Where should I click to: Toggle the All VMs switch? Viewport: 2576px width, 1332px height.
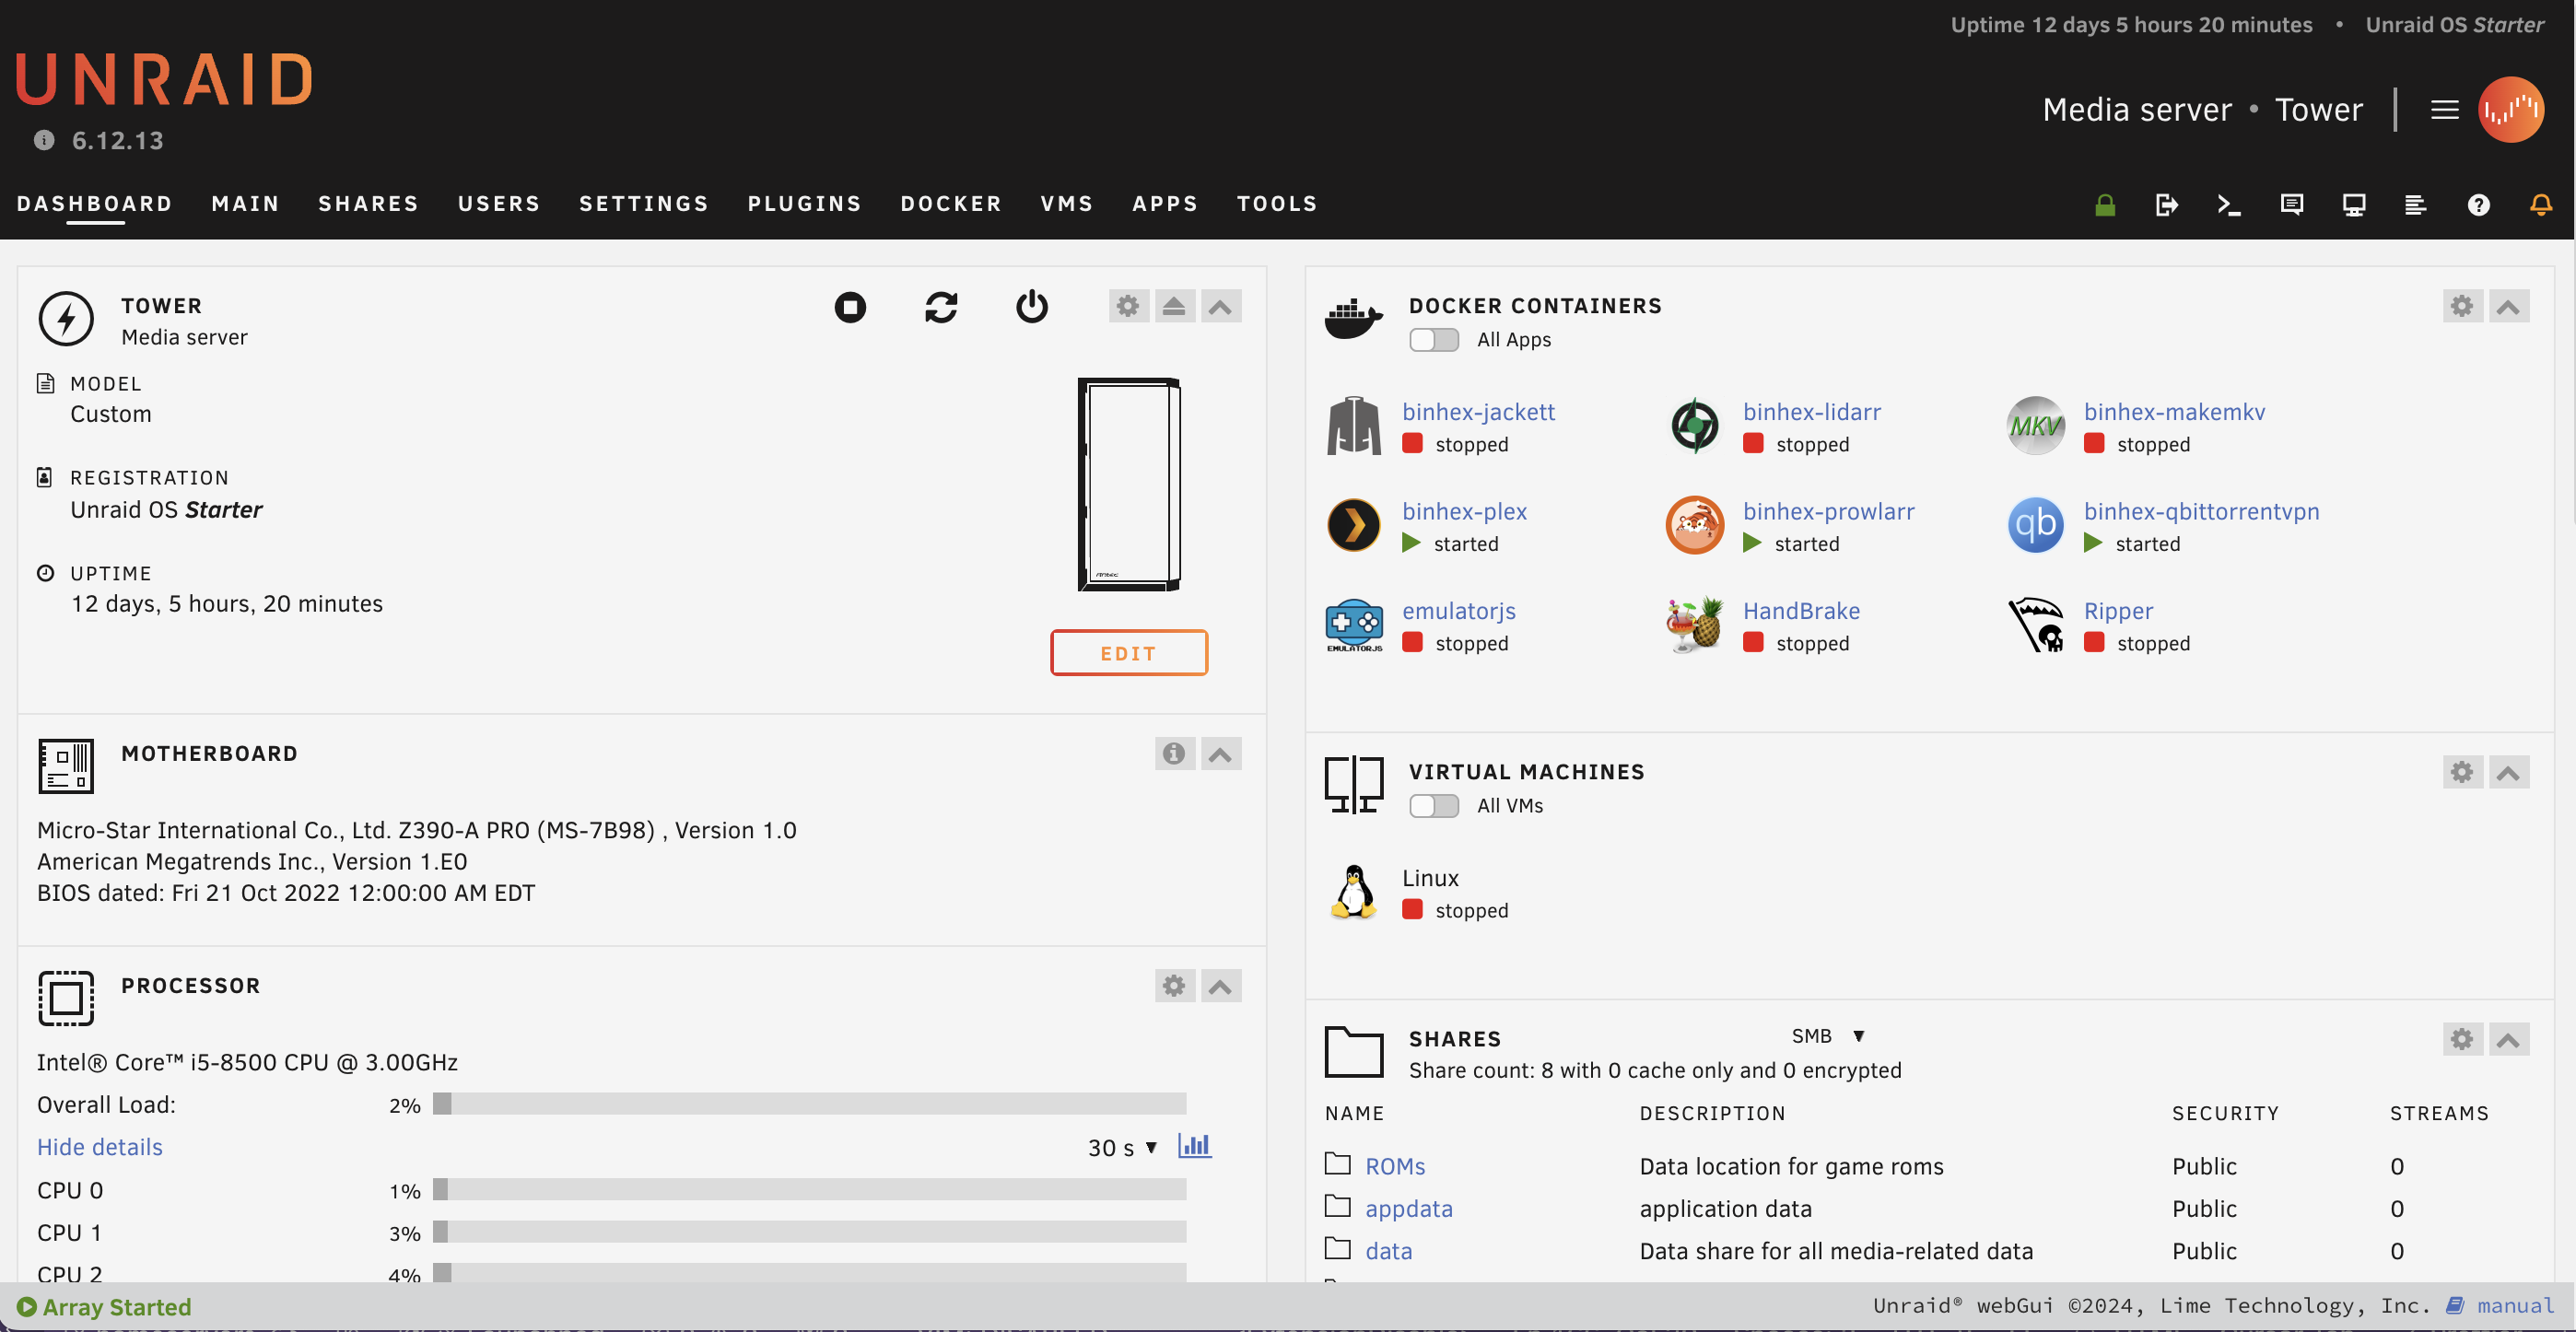[1434, 806]
